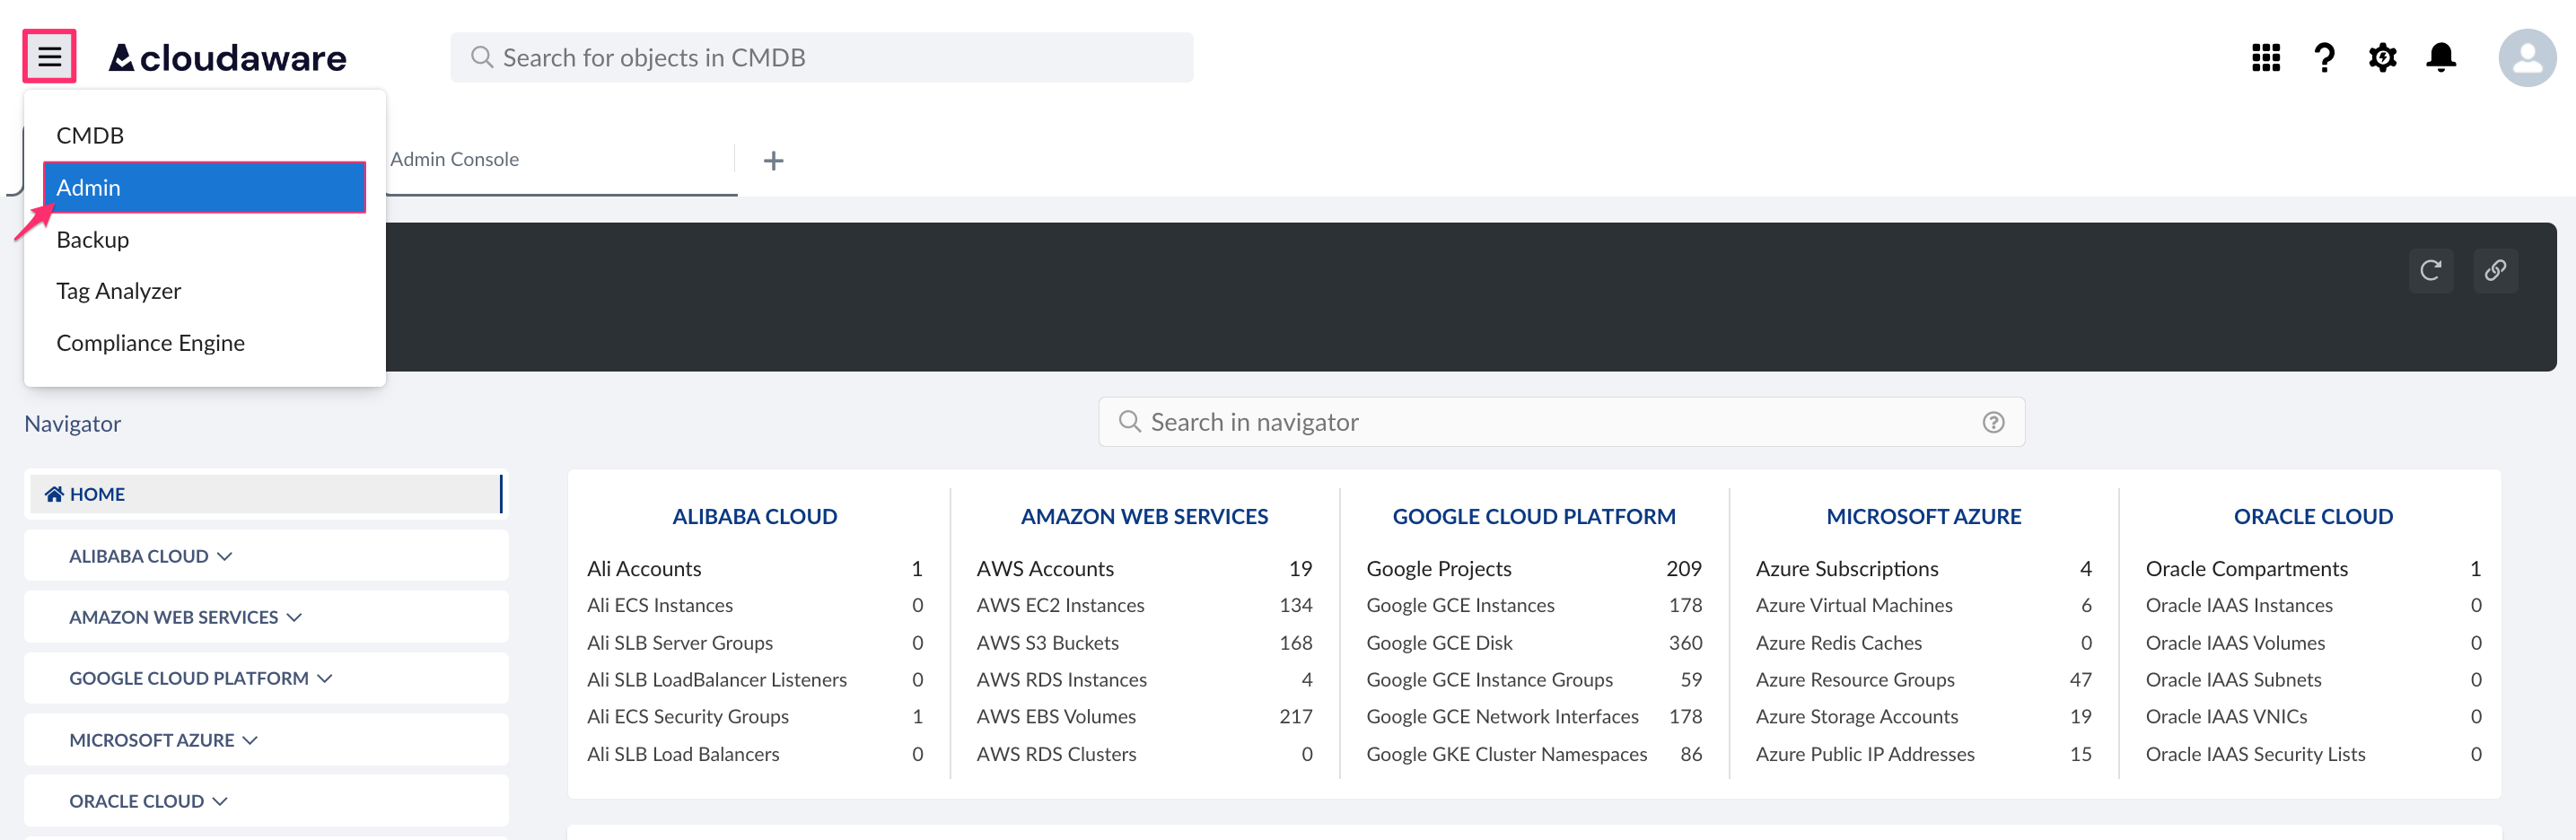Switch to the Admin Console tab
Screen dimensions: 2576x840
coord(453,158)
